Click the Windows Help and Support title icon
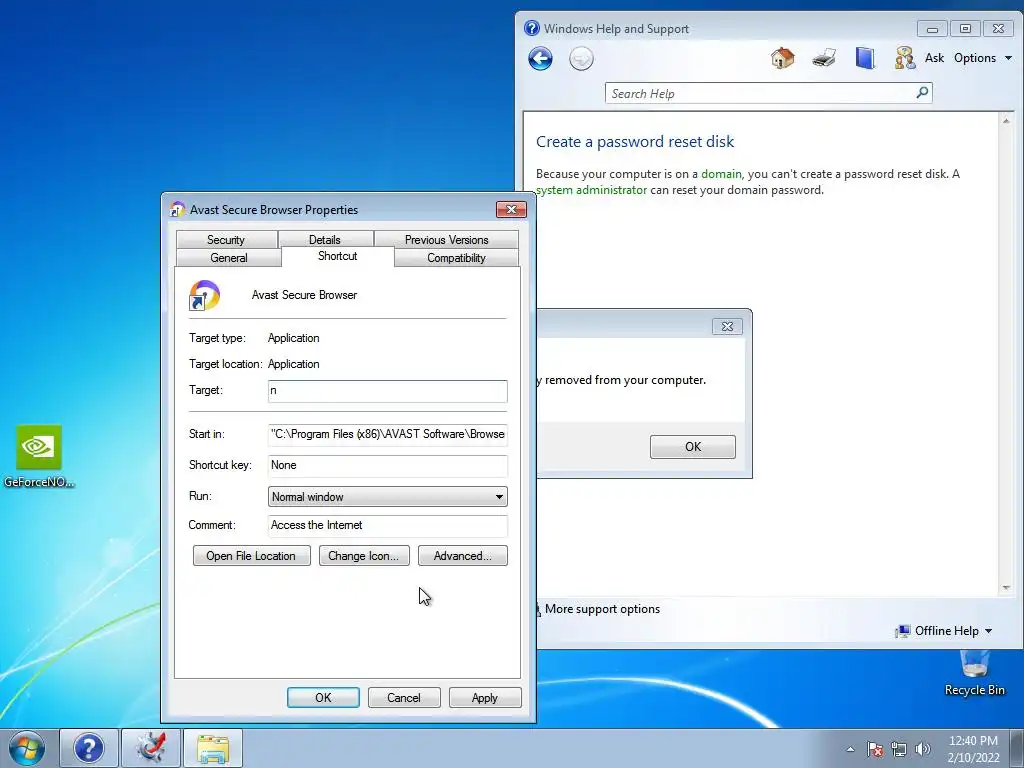Viewport: 1024px width, 768px height. coord(532,28)
